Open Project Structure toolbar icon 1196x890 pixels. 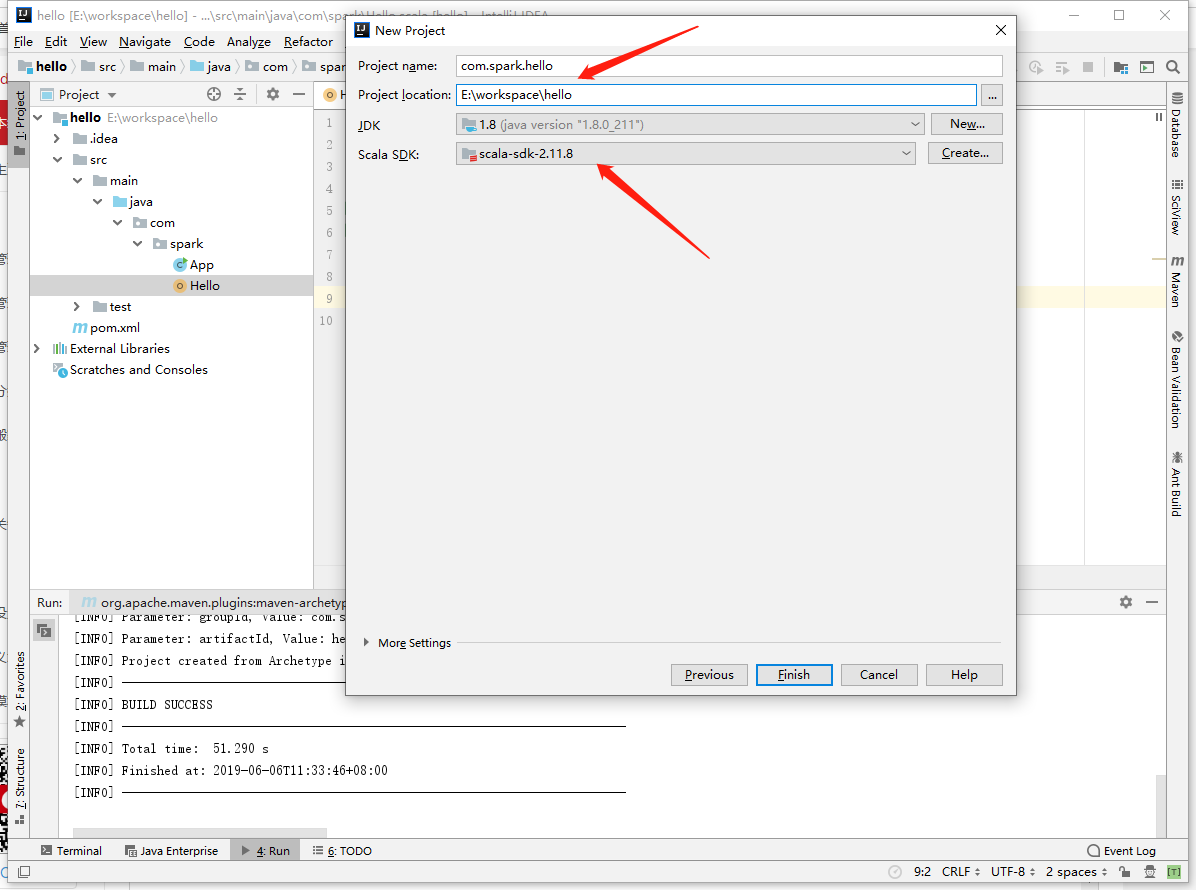pyautogui.click(x=1120, y=67)
